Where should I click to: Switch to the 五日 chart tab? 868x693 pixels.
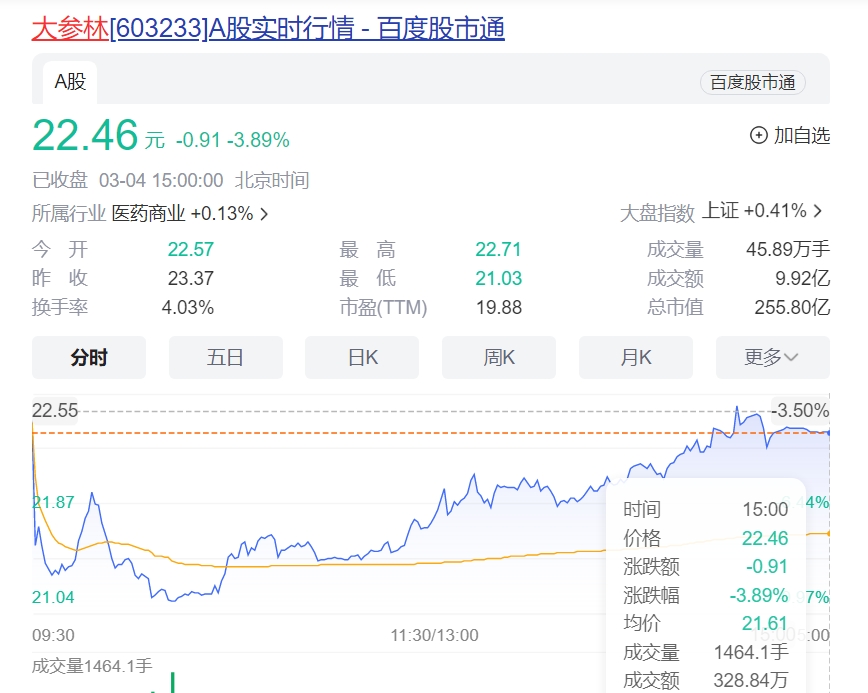[225, 358]
